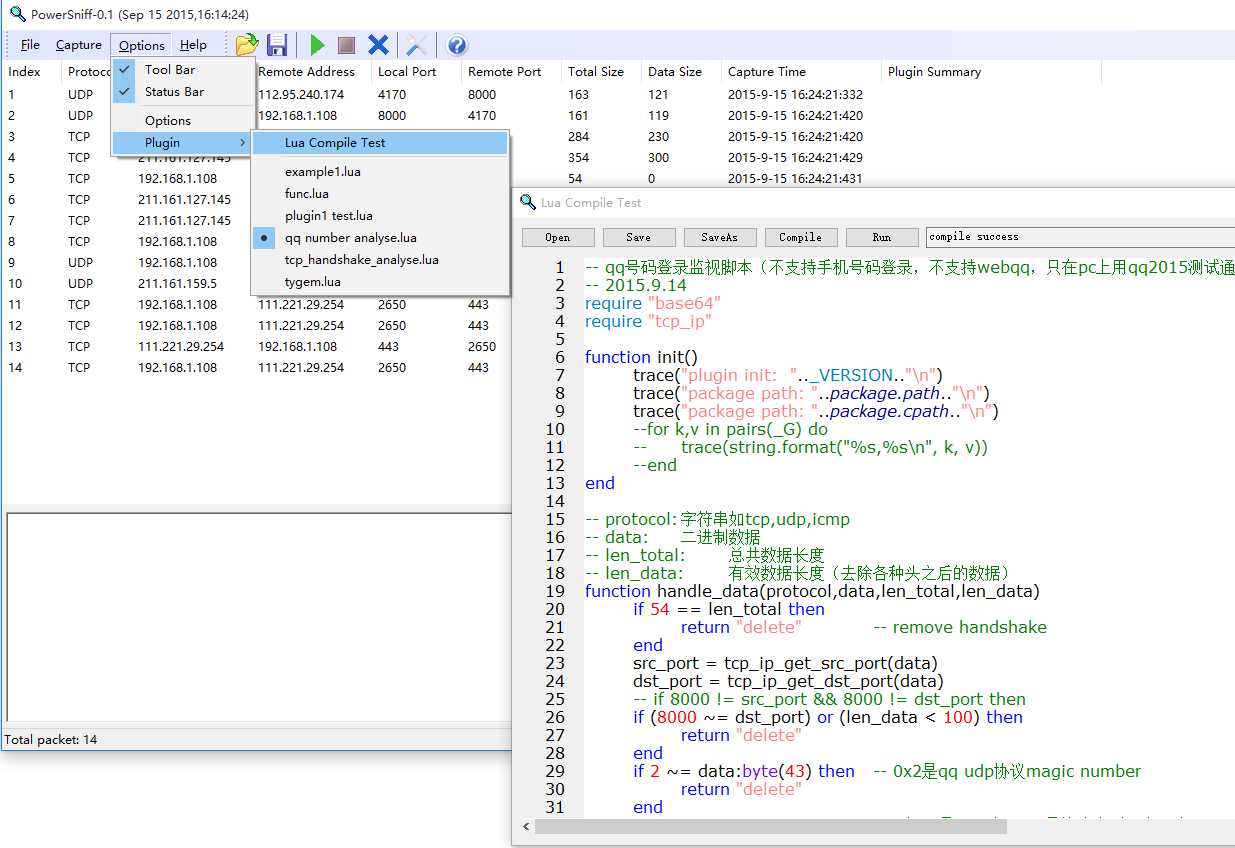Click Lua Compile Test window magnifier icon
This screenshot has height=848, width=1235.
[528, 202]
